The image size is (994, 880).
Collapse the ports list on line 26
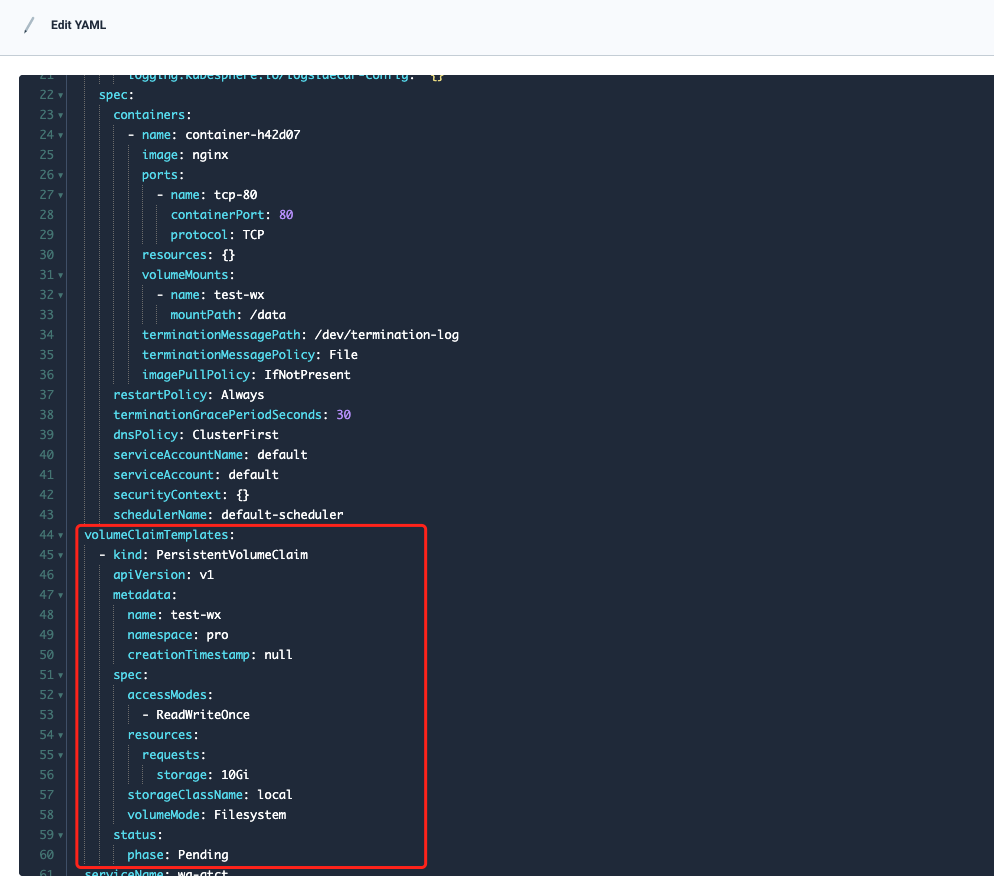(58, 174)
